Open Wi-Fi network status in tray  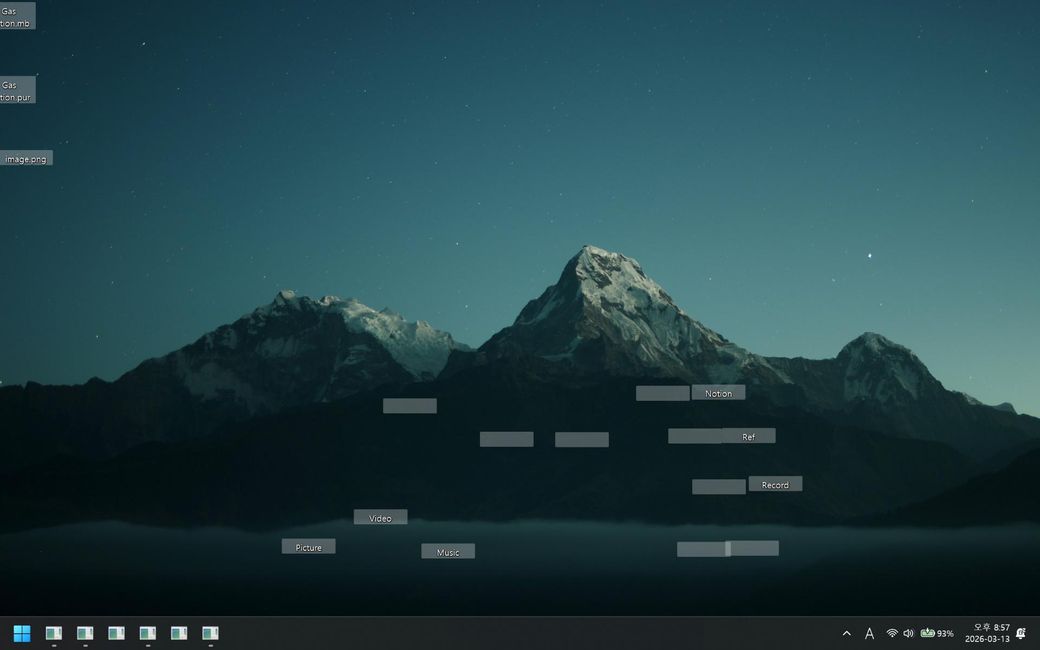892,633
